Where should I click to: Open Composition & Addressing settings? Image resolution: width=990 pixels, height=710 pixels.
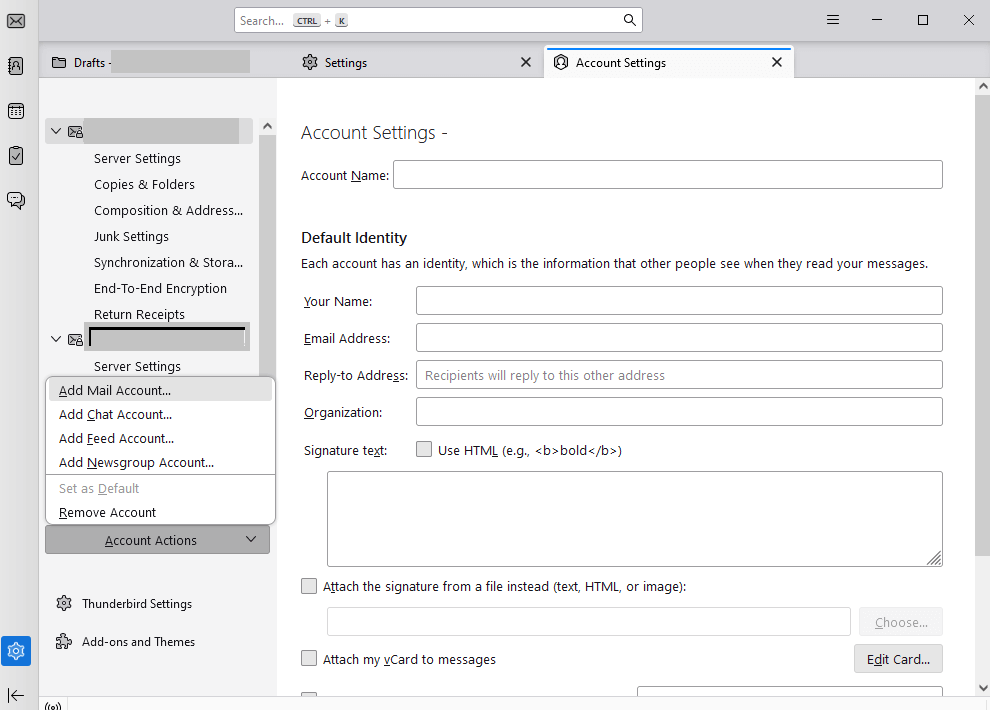point(168,210)
